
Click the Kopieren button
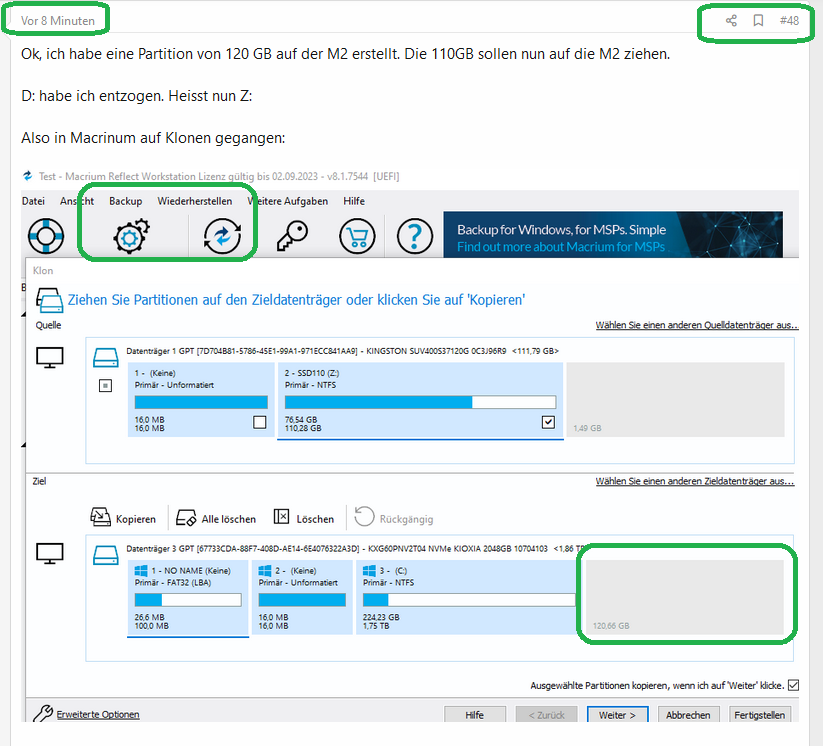123,518
